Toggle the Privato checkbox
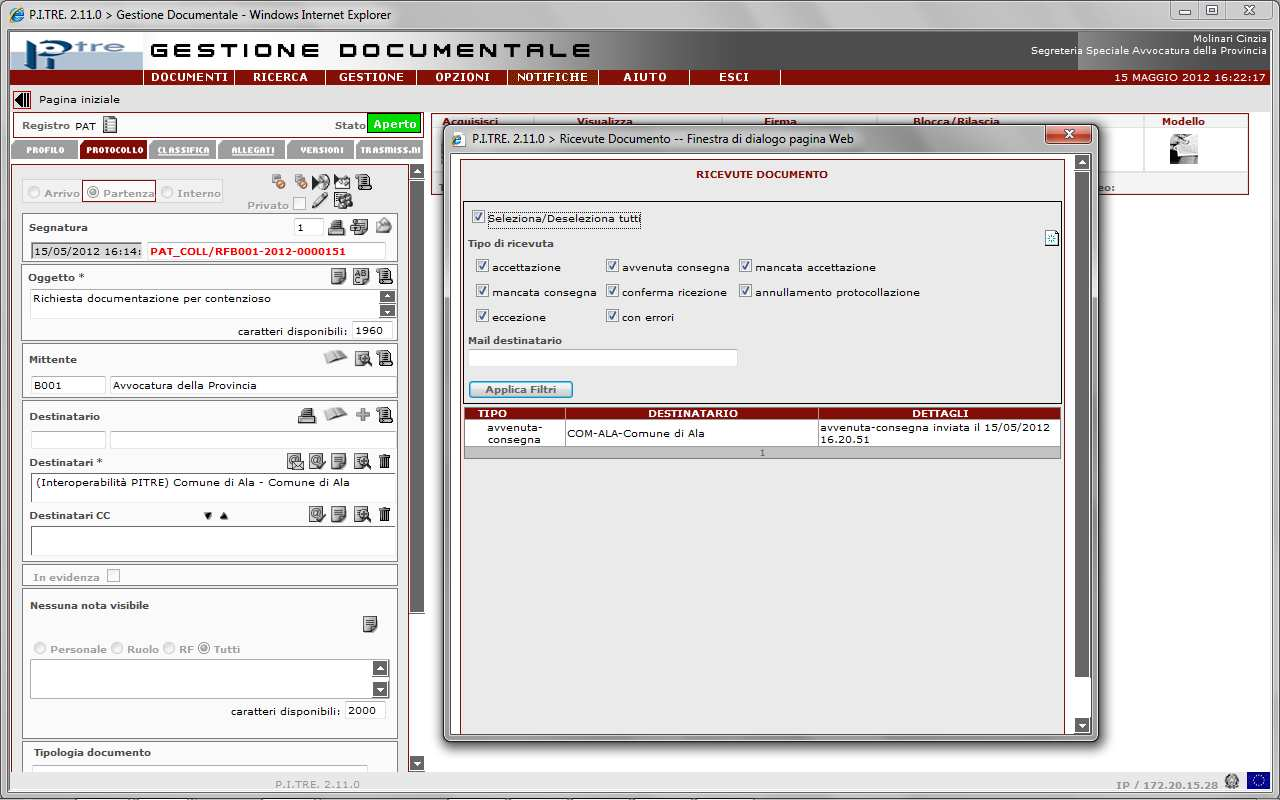The image size is (1280, 800). tap(300, 204)
